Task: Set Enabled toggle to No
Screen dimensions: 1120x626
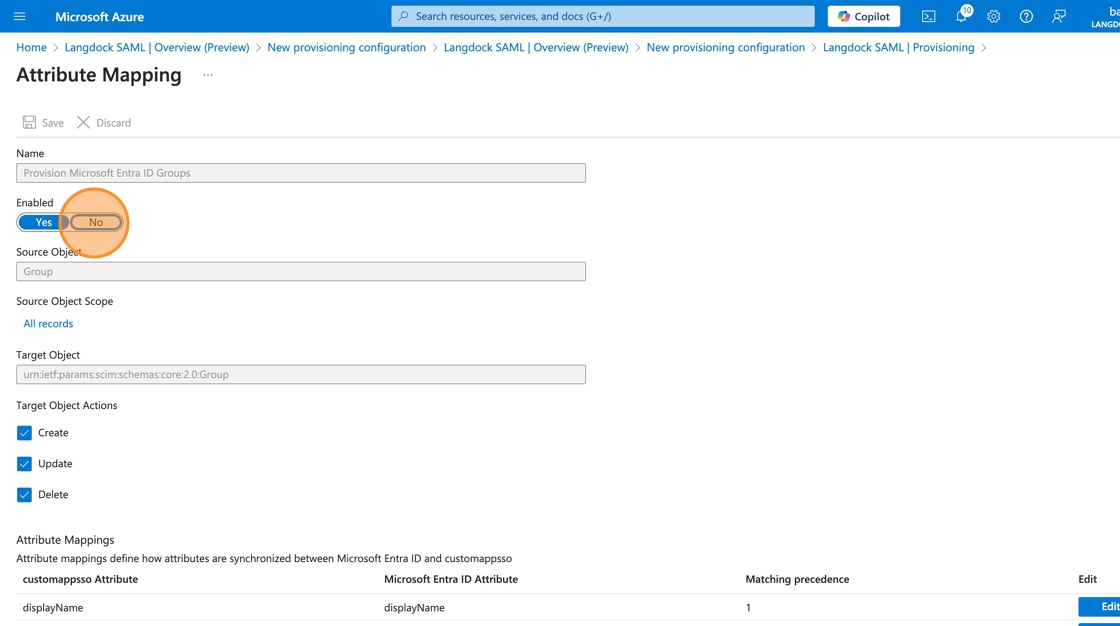Action: click(96, 222)
